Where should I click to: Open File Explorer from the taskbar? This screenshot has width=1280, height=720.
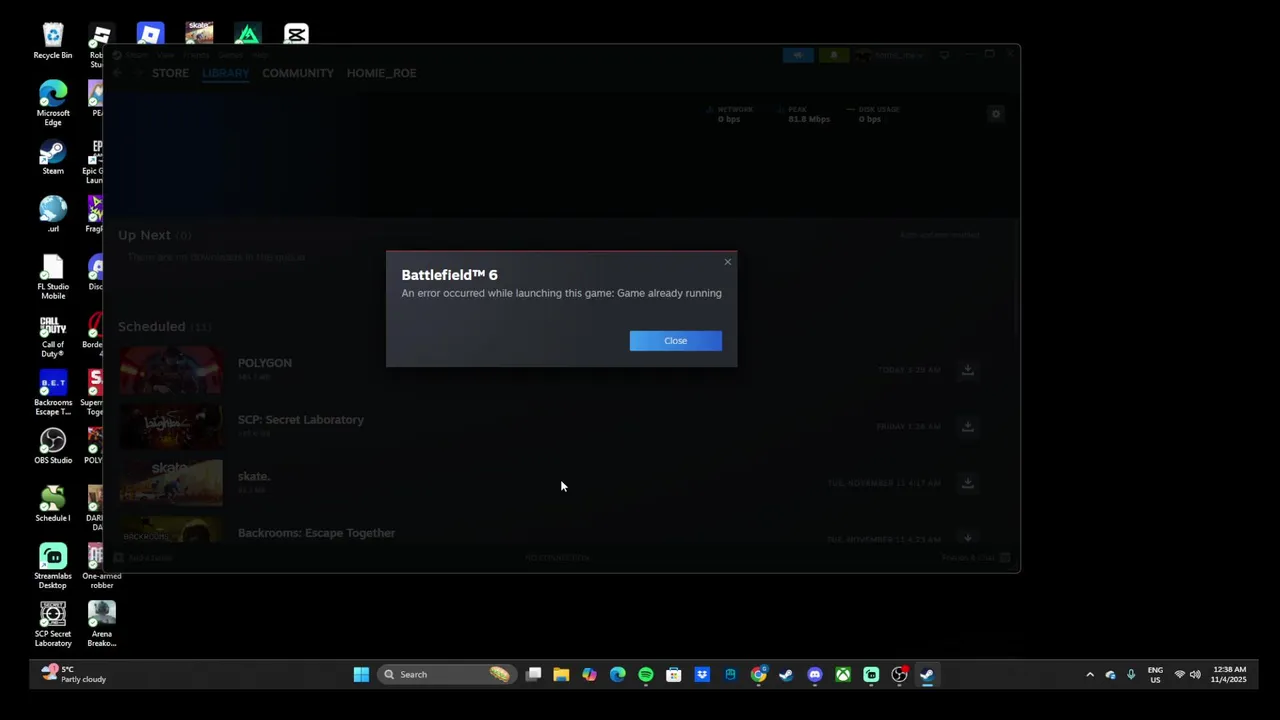tap(561, 675)
